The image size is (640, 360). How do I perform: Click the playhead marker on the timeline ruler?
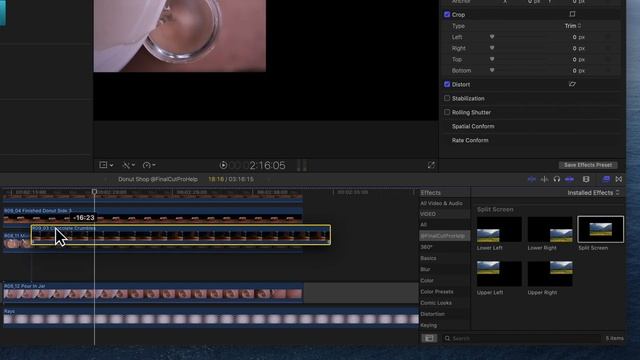click(x=94, y=191)
